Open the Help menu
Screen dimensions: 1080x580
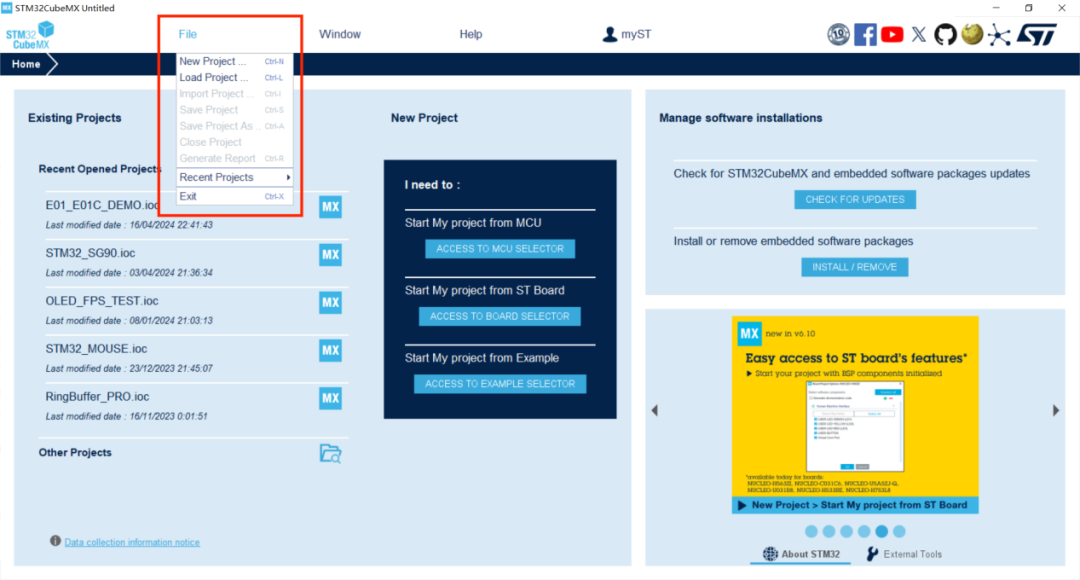[x=470, y=34]
